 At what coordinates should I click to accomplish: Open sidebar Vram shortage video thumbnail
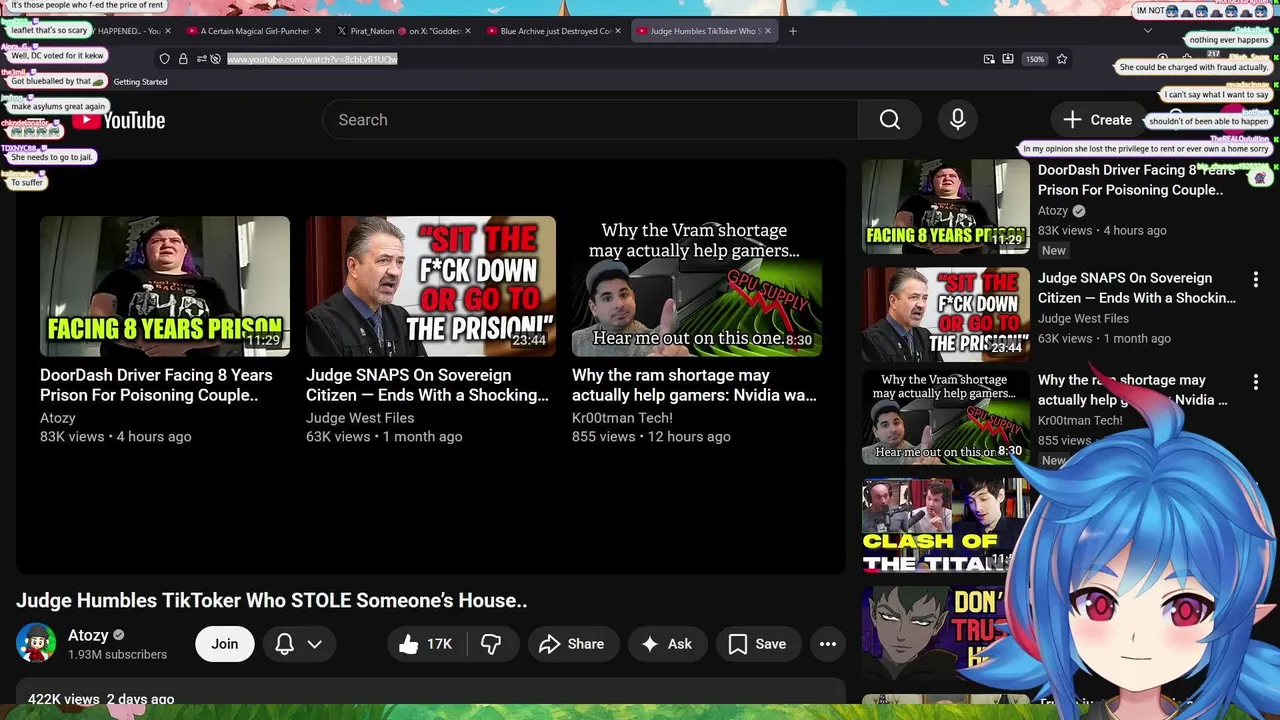[946, 418]
